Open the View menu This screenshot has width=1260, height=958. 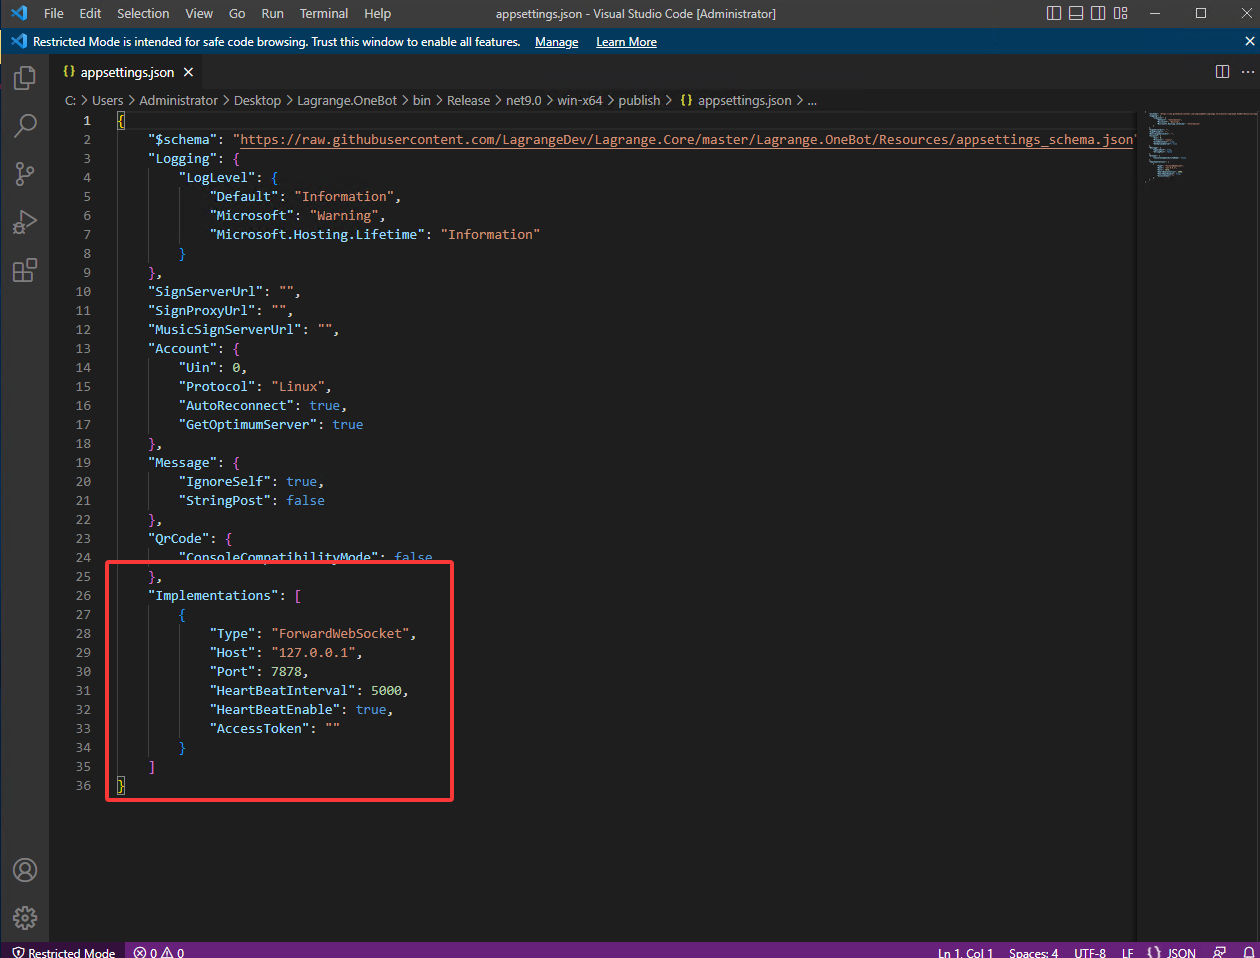(199, 13)
